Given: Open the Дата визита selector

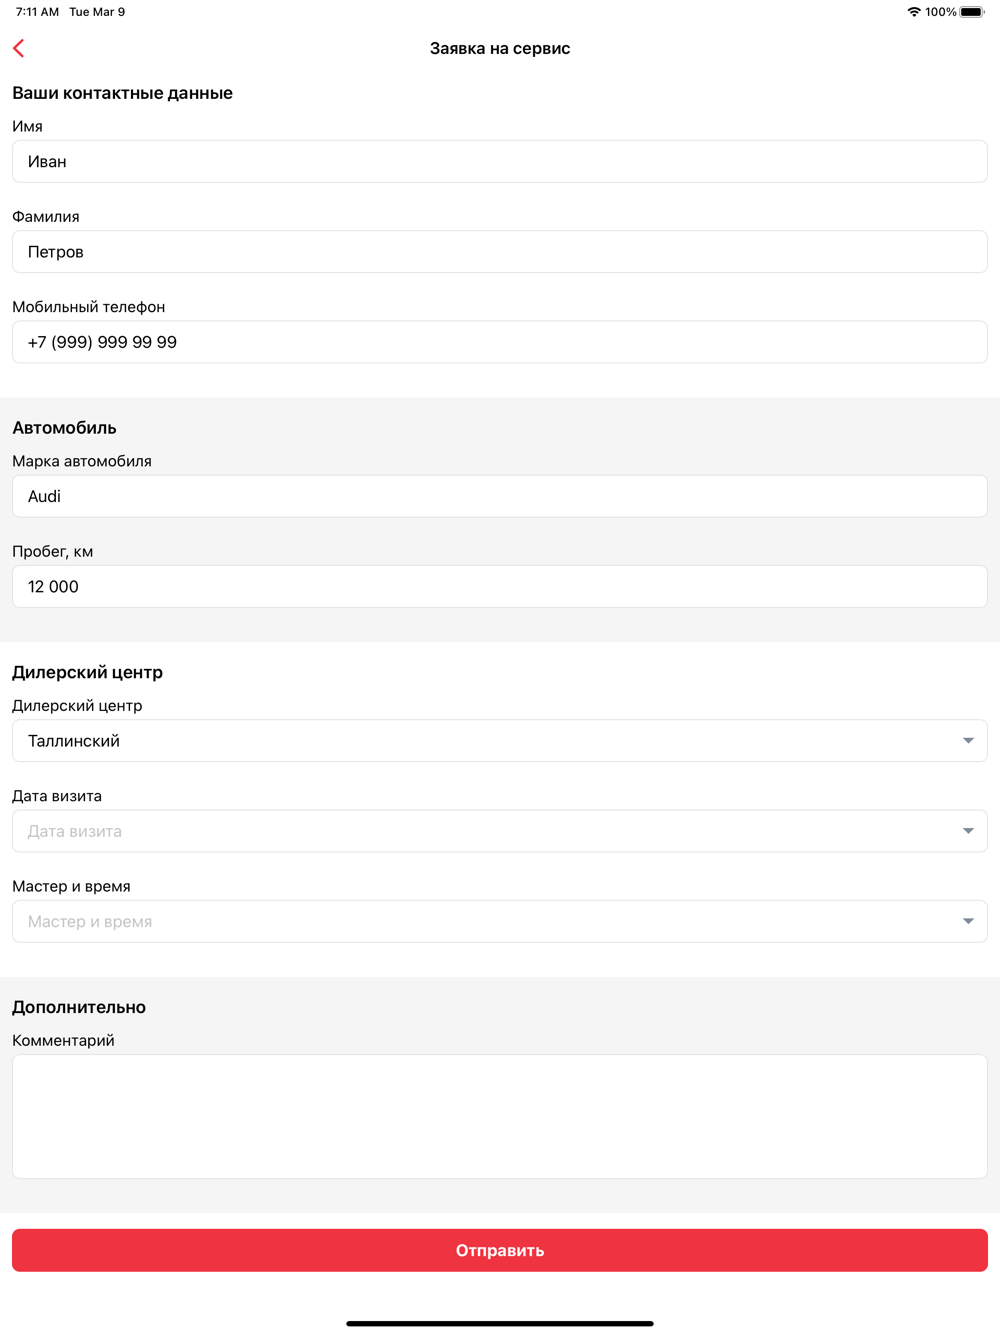Looking at the screenshot, I should pos(480,831).
